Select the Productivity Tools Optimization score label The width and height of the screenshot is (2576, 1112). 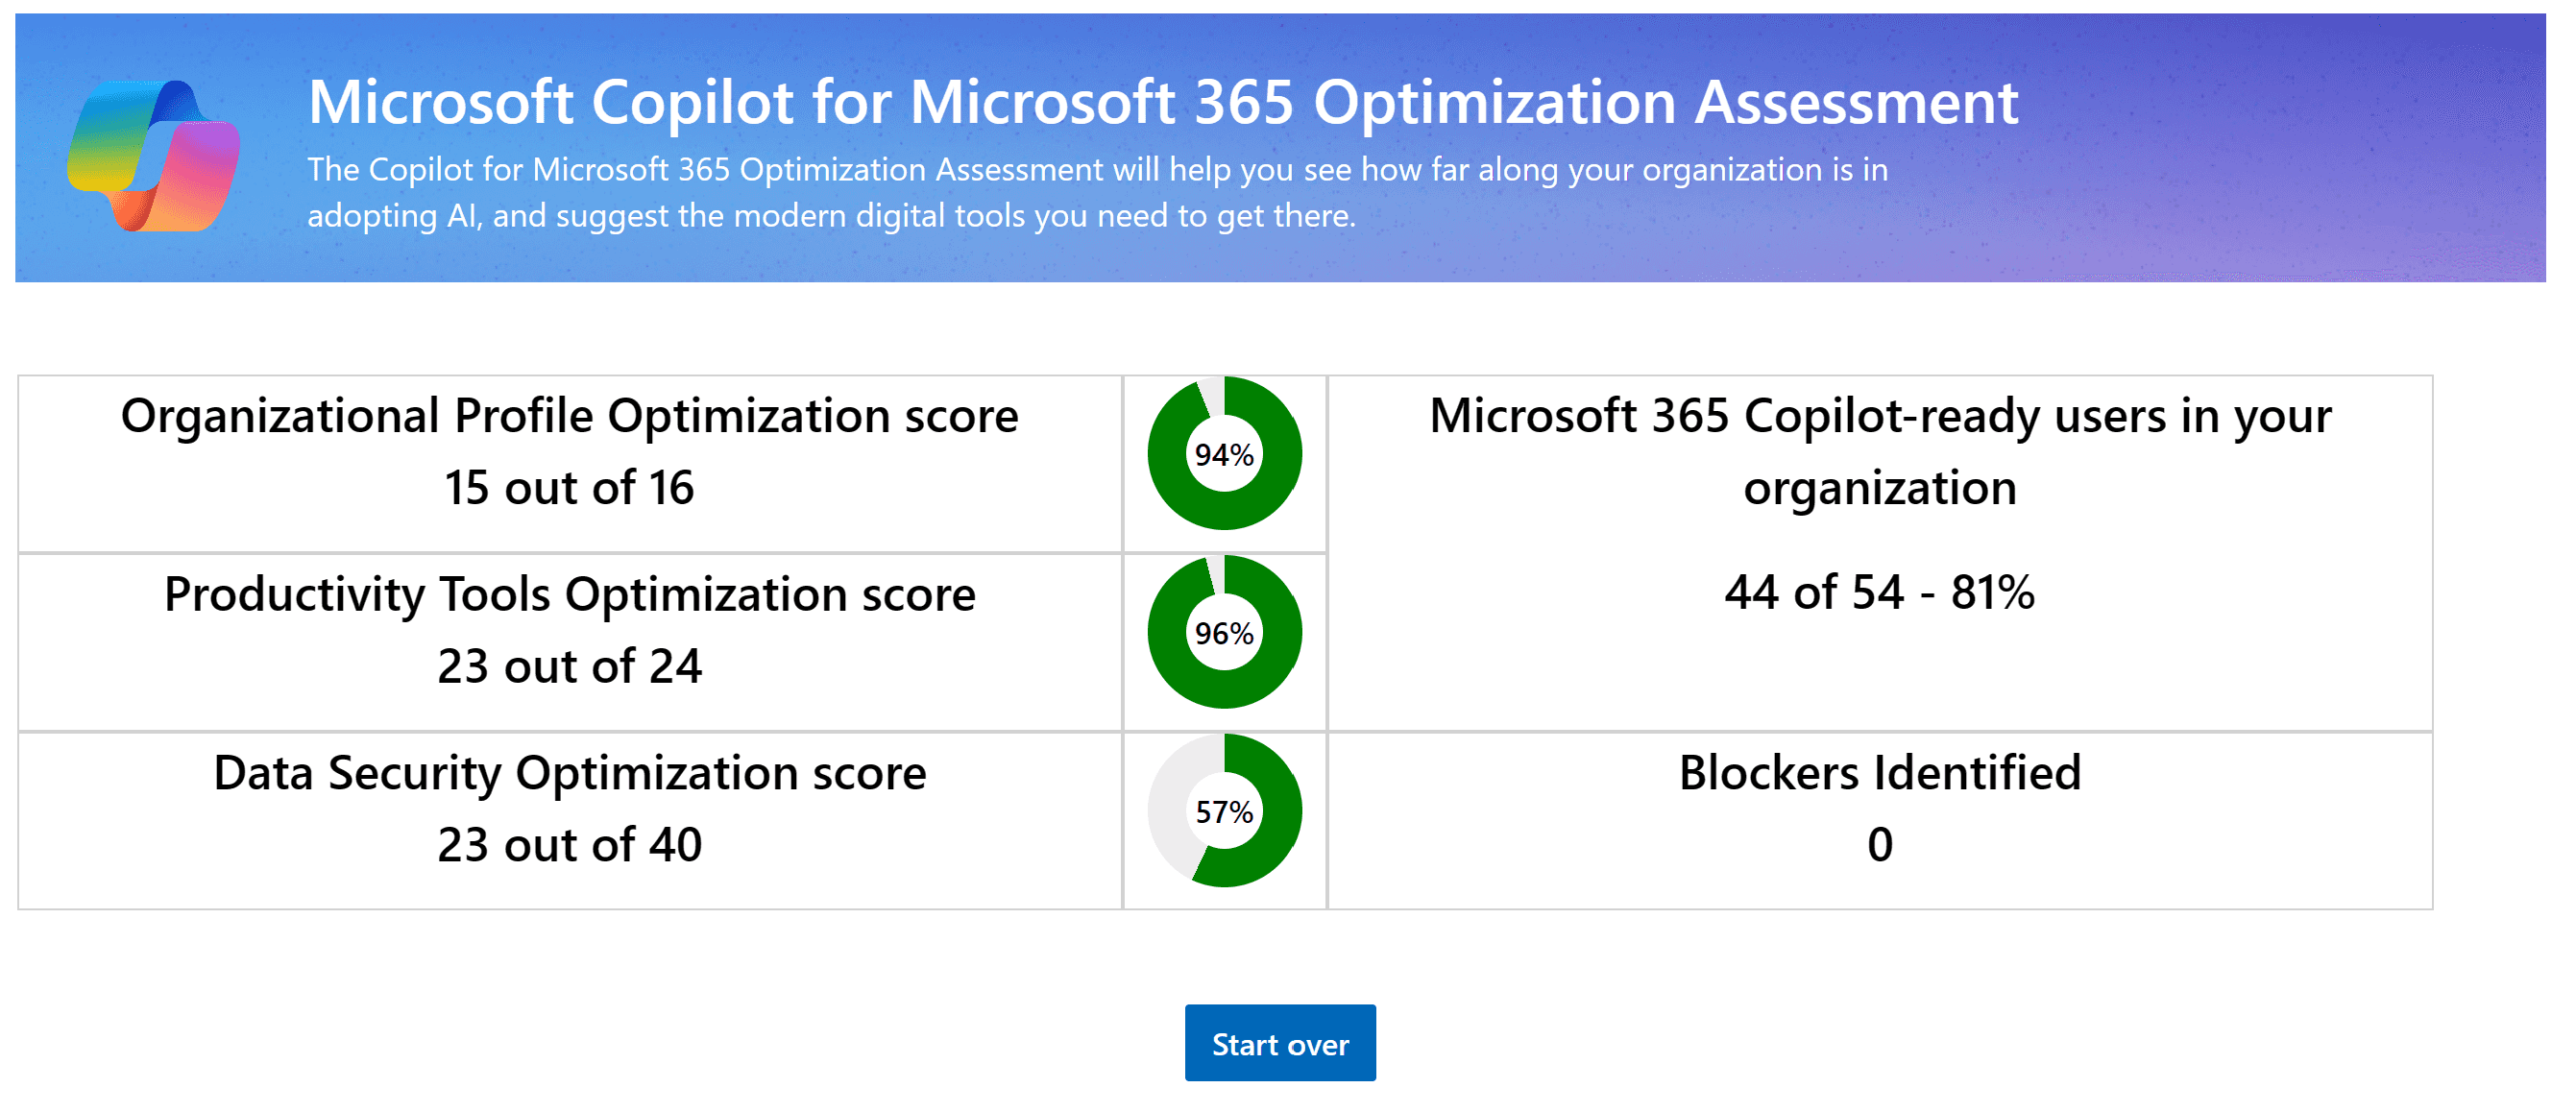[x=569, y=595]
